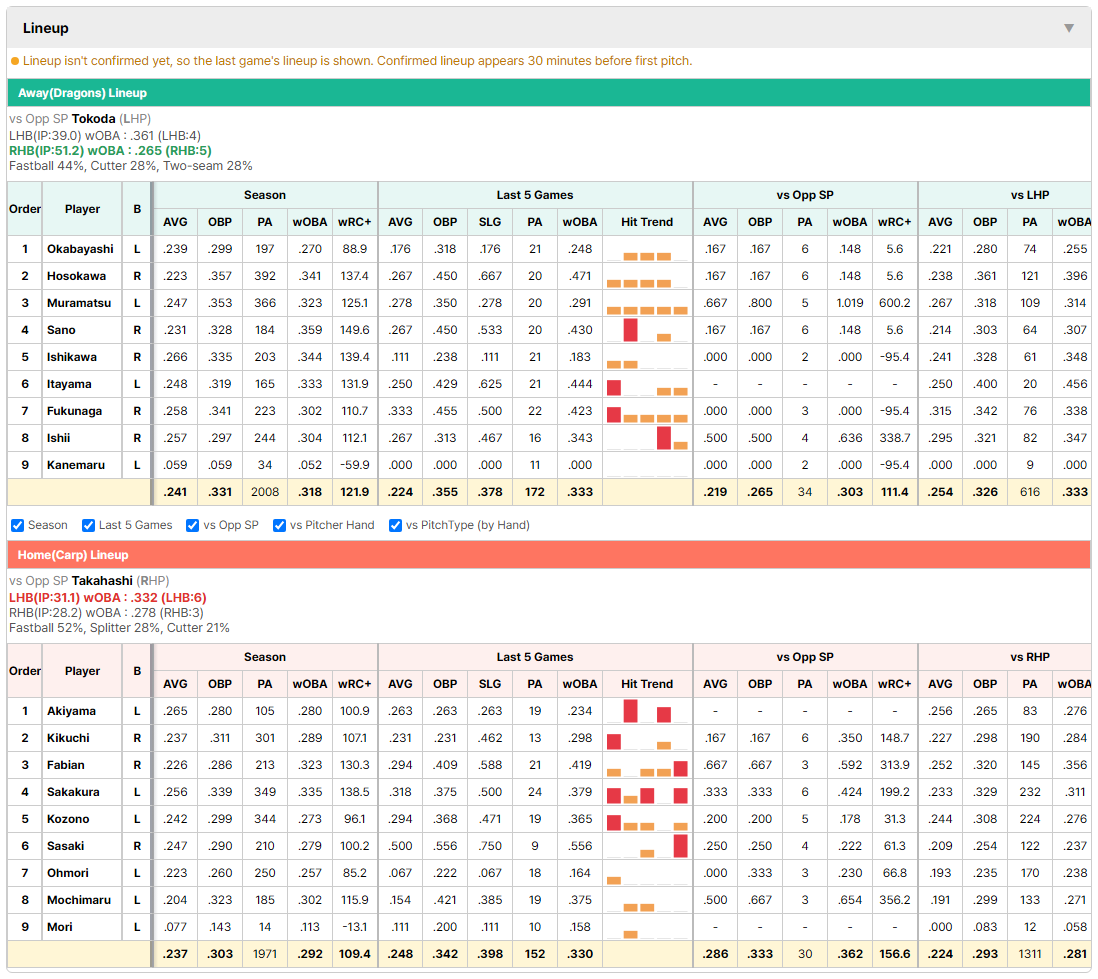The height and width of the screenshot is (979, 1098).
Task: Click the Away(Dragons) Lineup header bar
Action: pyautogui.click(x=548, y=92)
